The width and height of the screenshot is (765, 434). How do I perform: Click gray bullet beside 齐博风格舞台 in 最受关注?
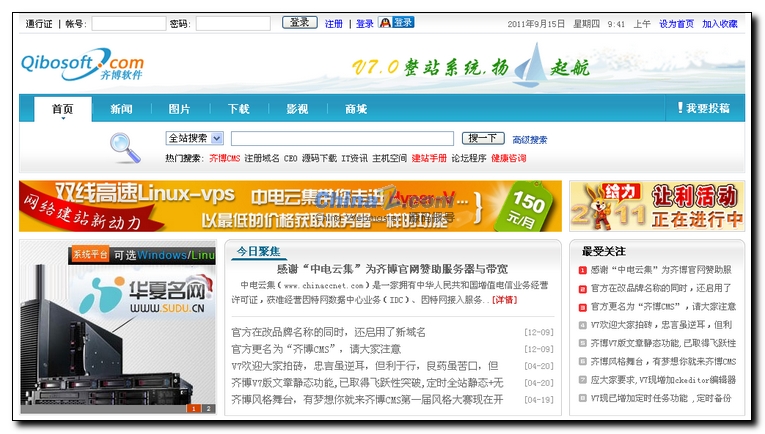[x=583, y=361]
